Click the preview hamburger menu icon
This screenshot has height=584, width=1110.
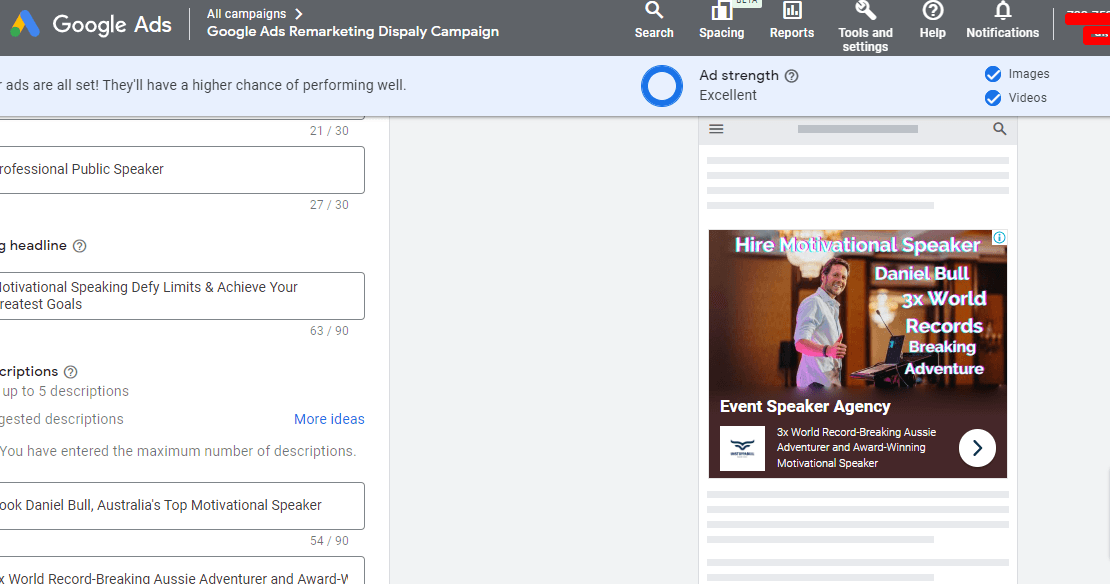tap(716, 129)
